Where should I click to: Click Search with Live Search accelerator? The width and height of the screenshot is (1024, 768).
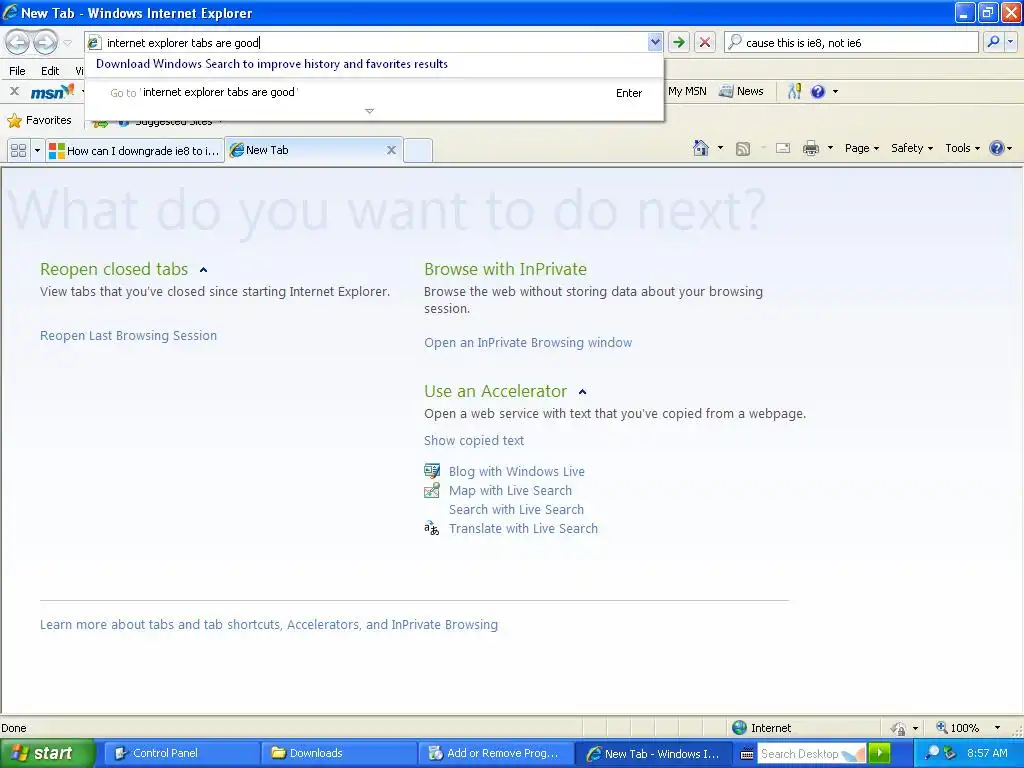pyautogui.click(x=516, y=509)
